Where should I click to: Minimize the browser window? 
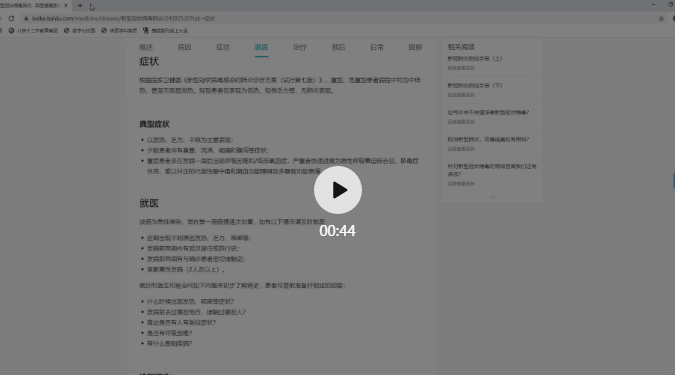653,5
